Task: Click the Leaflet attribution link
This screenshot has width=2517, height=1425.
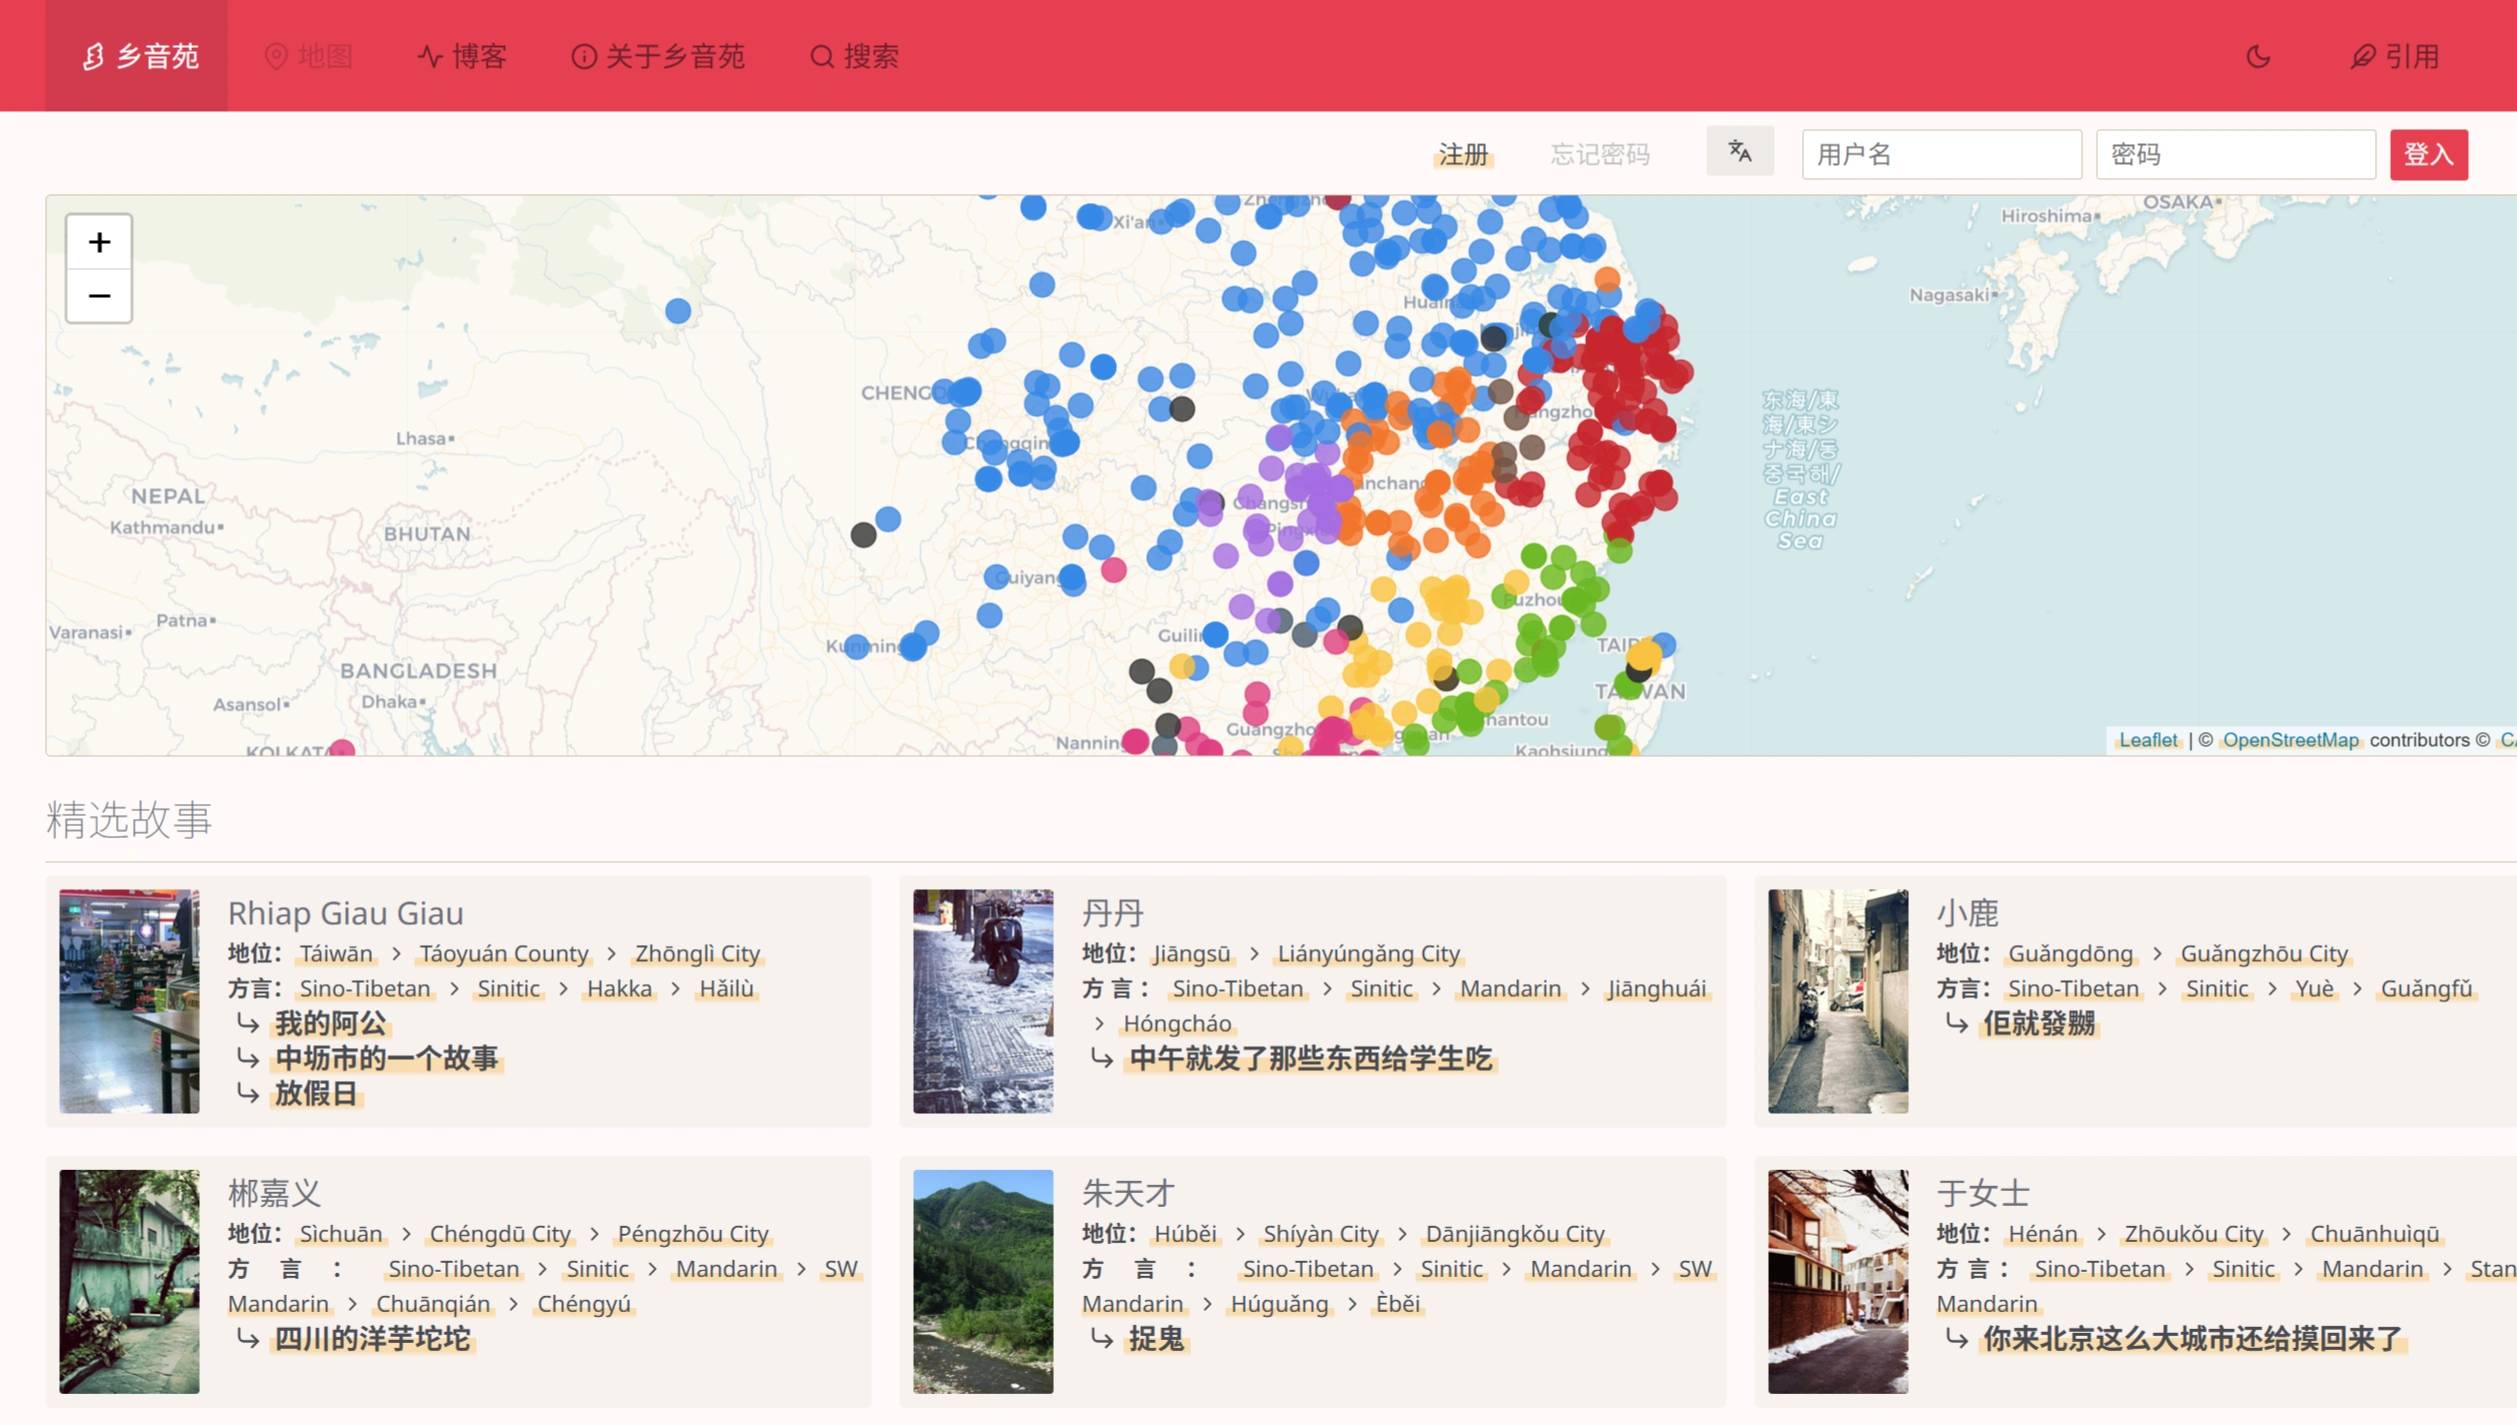Action: (x=2147, y=740)
